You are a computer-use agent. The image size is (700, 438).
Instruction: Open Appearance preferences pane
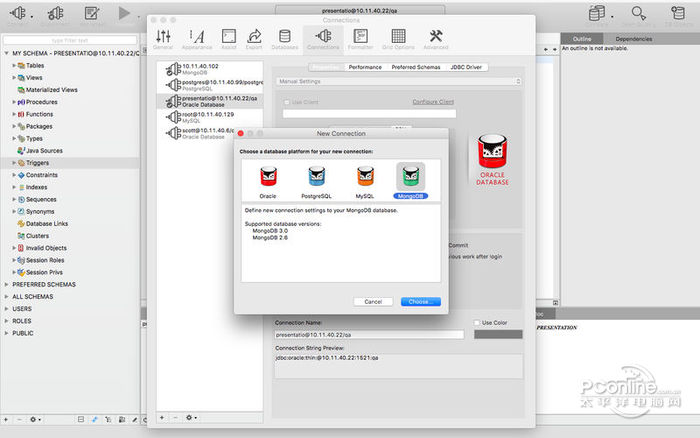[197, 39]
